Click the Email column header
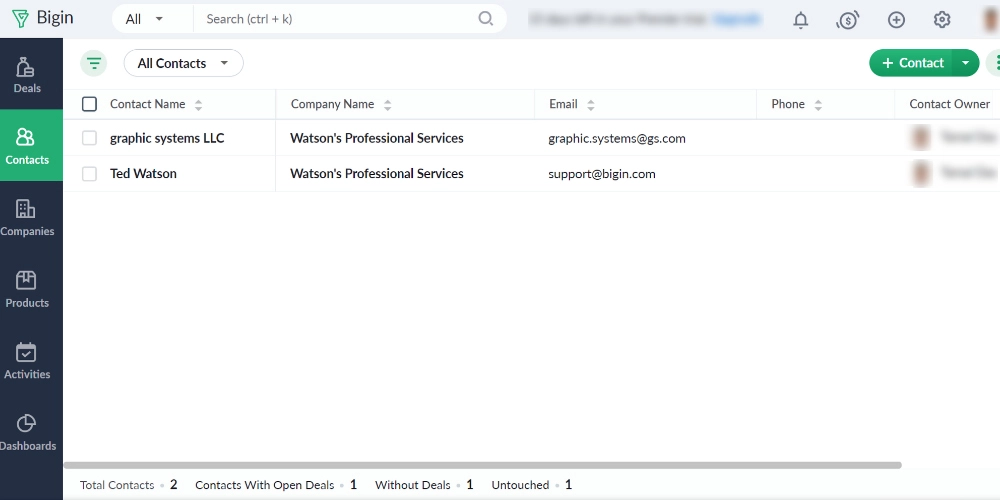 (563, 104)
